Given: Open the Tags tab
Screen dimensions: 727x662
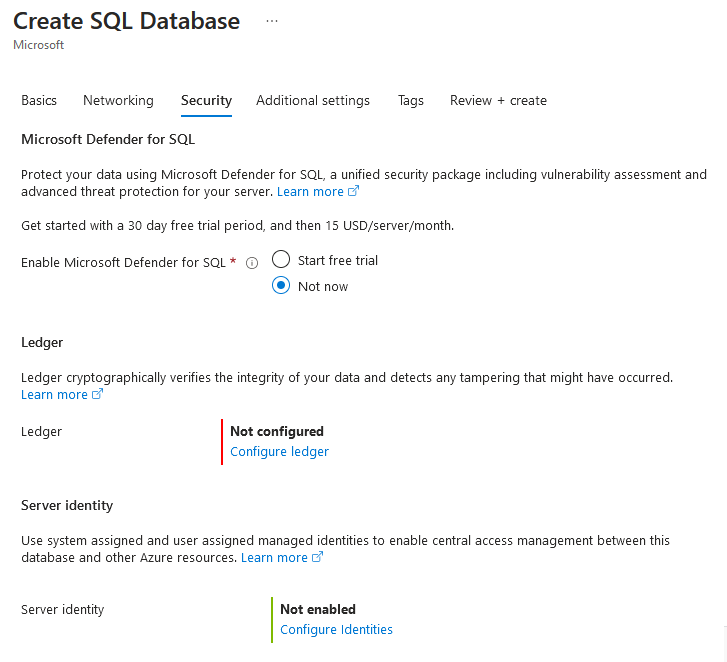Looking at the screenshot, I should coord(411,101).
